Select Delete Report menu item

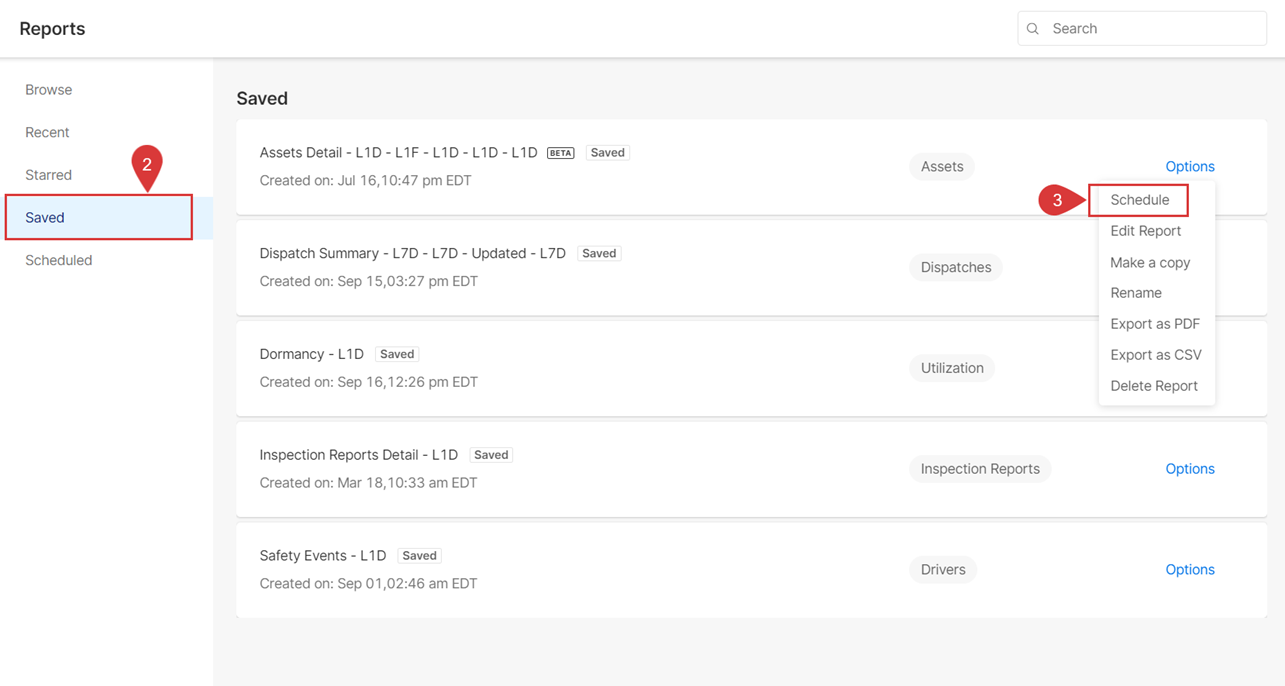1153,386
